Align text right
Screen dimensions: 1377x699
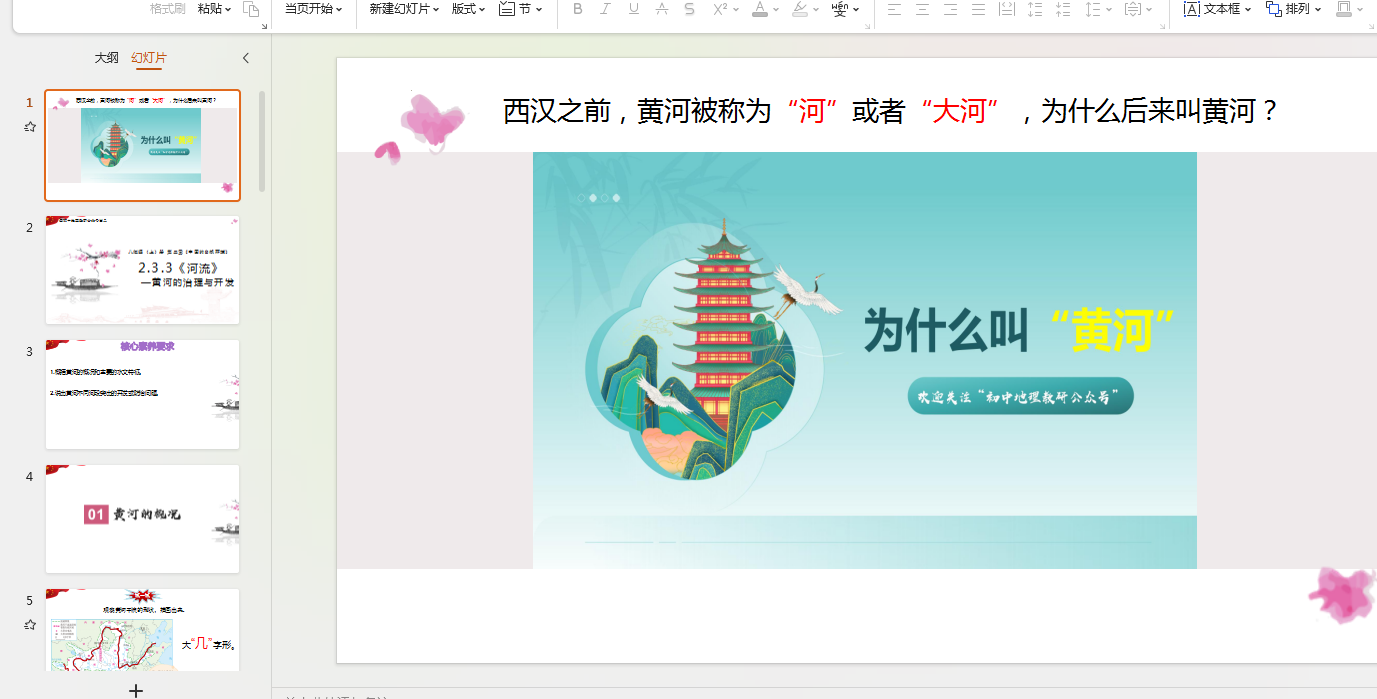tap(950, 9)
